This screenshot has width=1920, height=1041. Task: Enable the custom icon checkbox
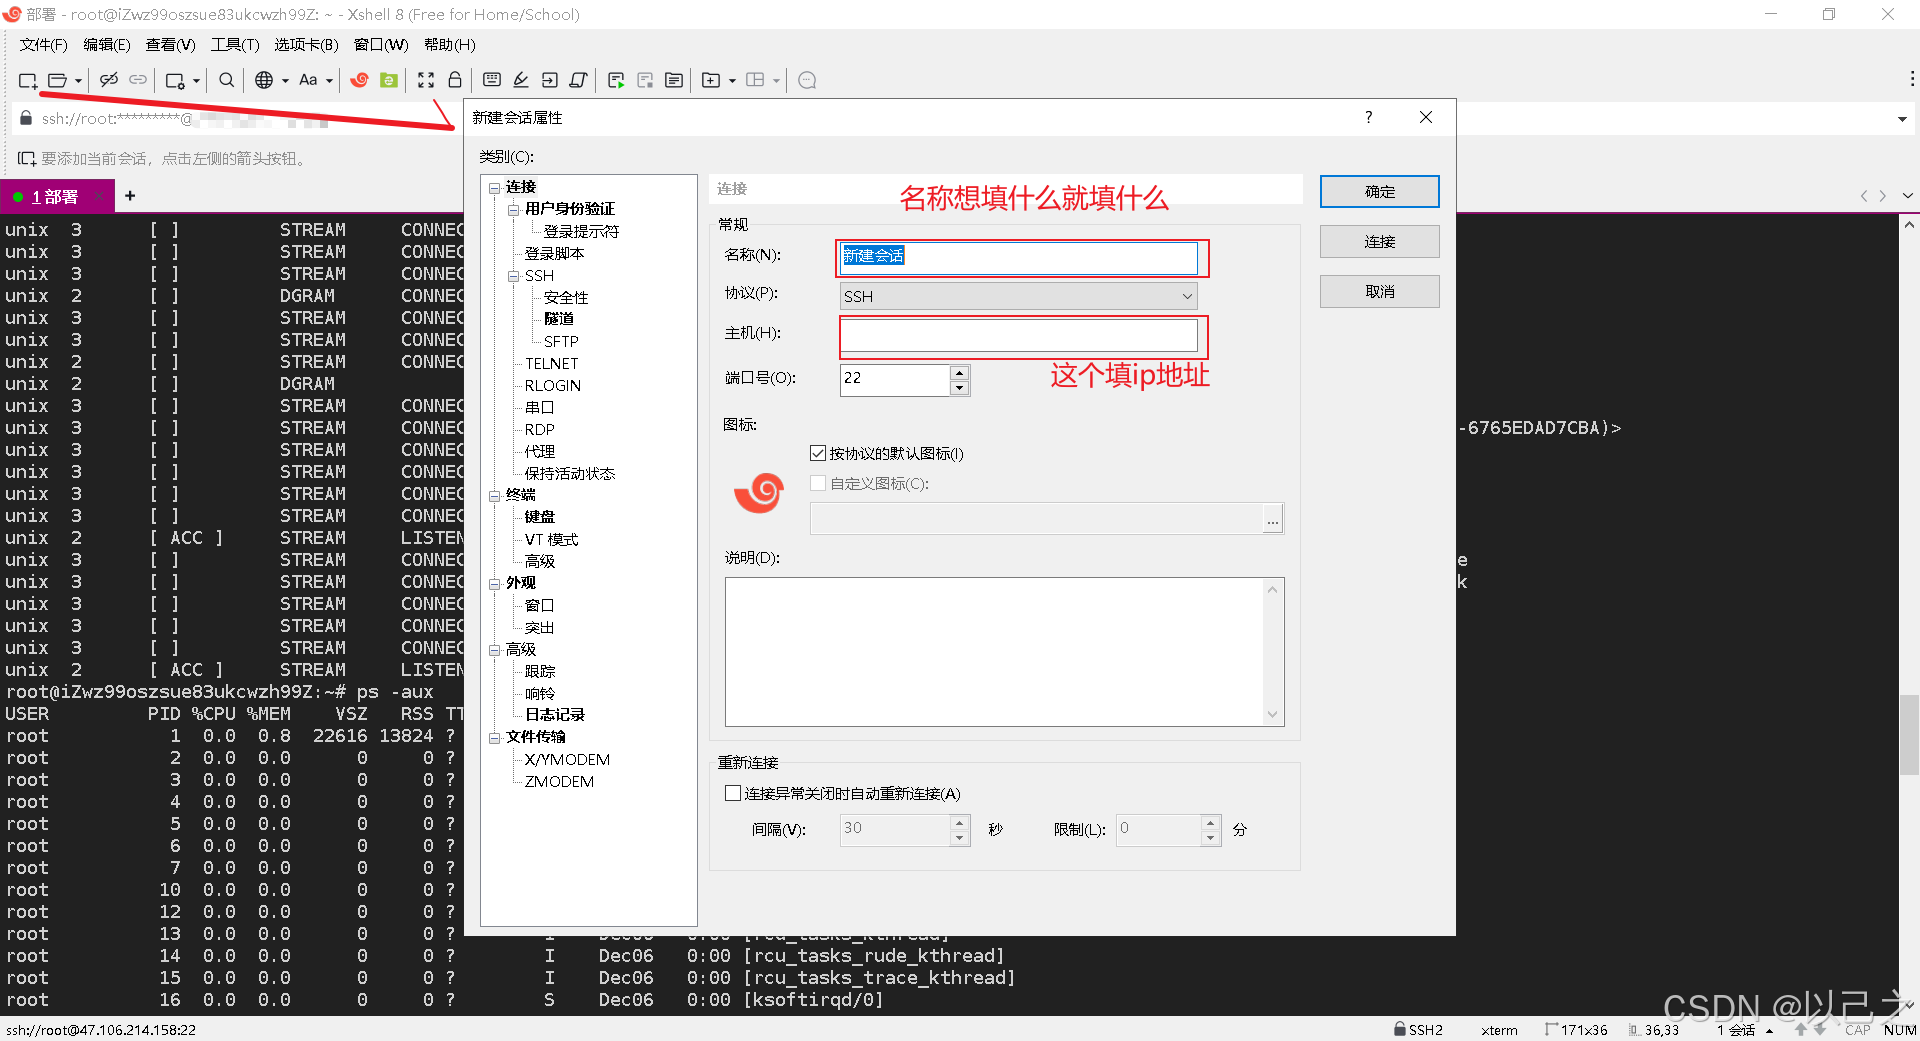pyautogui.click(x=817, y=483)
